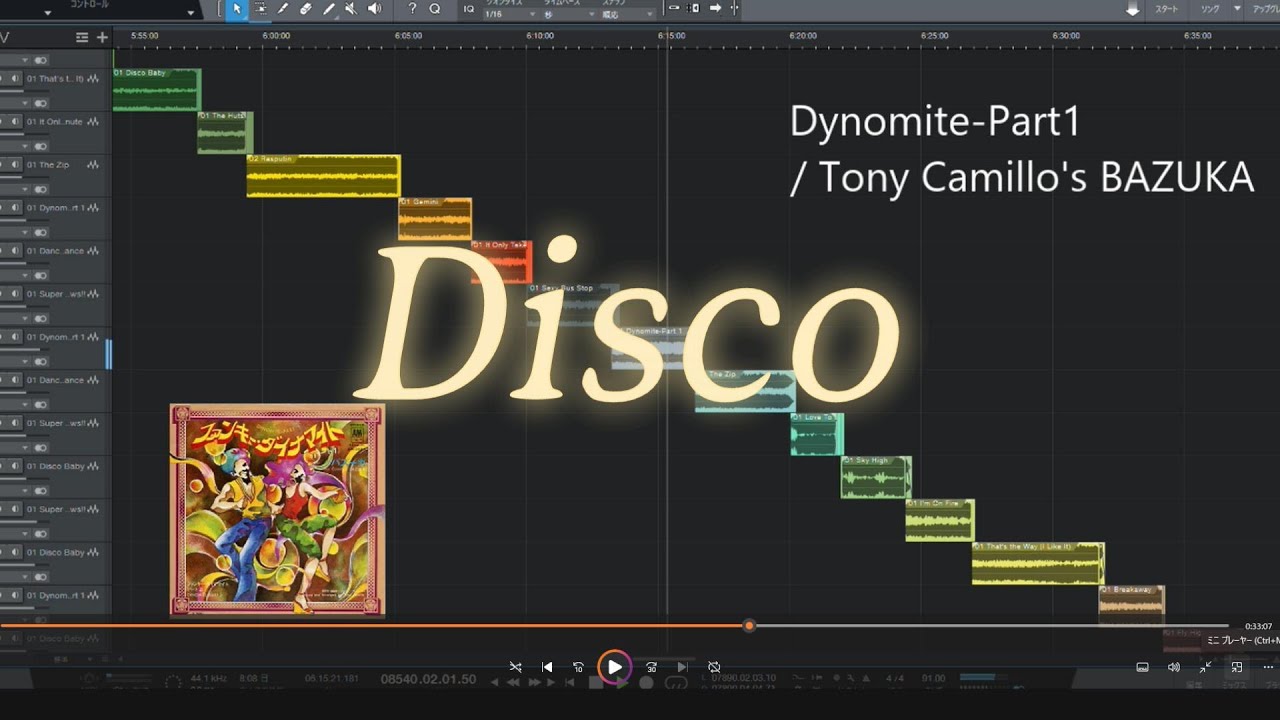Expand the control parameter dropdown arrow

pyautogui.click(x=191, y=13)
